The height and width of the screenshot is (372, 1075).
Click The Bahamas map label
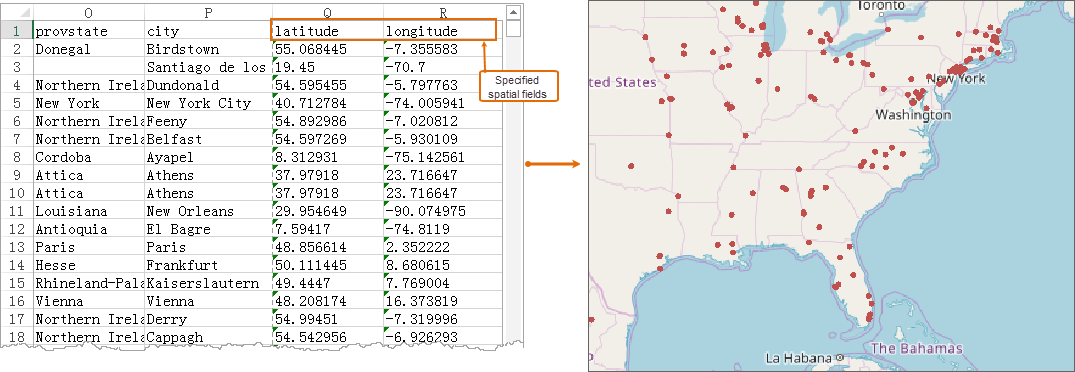point(917,348)
